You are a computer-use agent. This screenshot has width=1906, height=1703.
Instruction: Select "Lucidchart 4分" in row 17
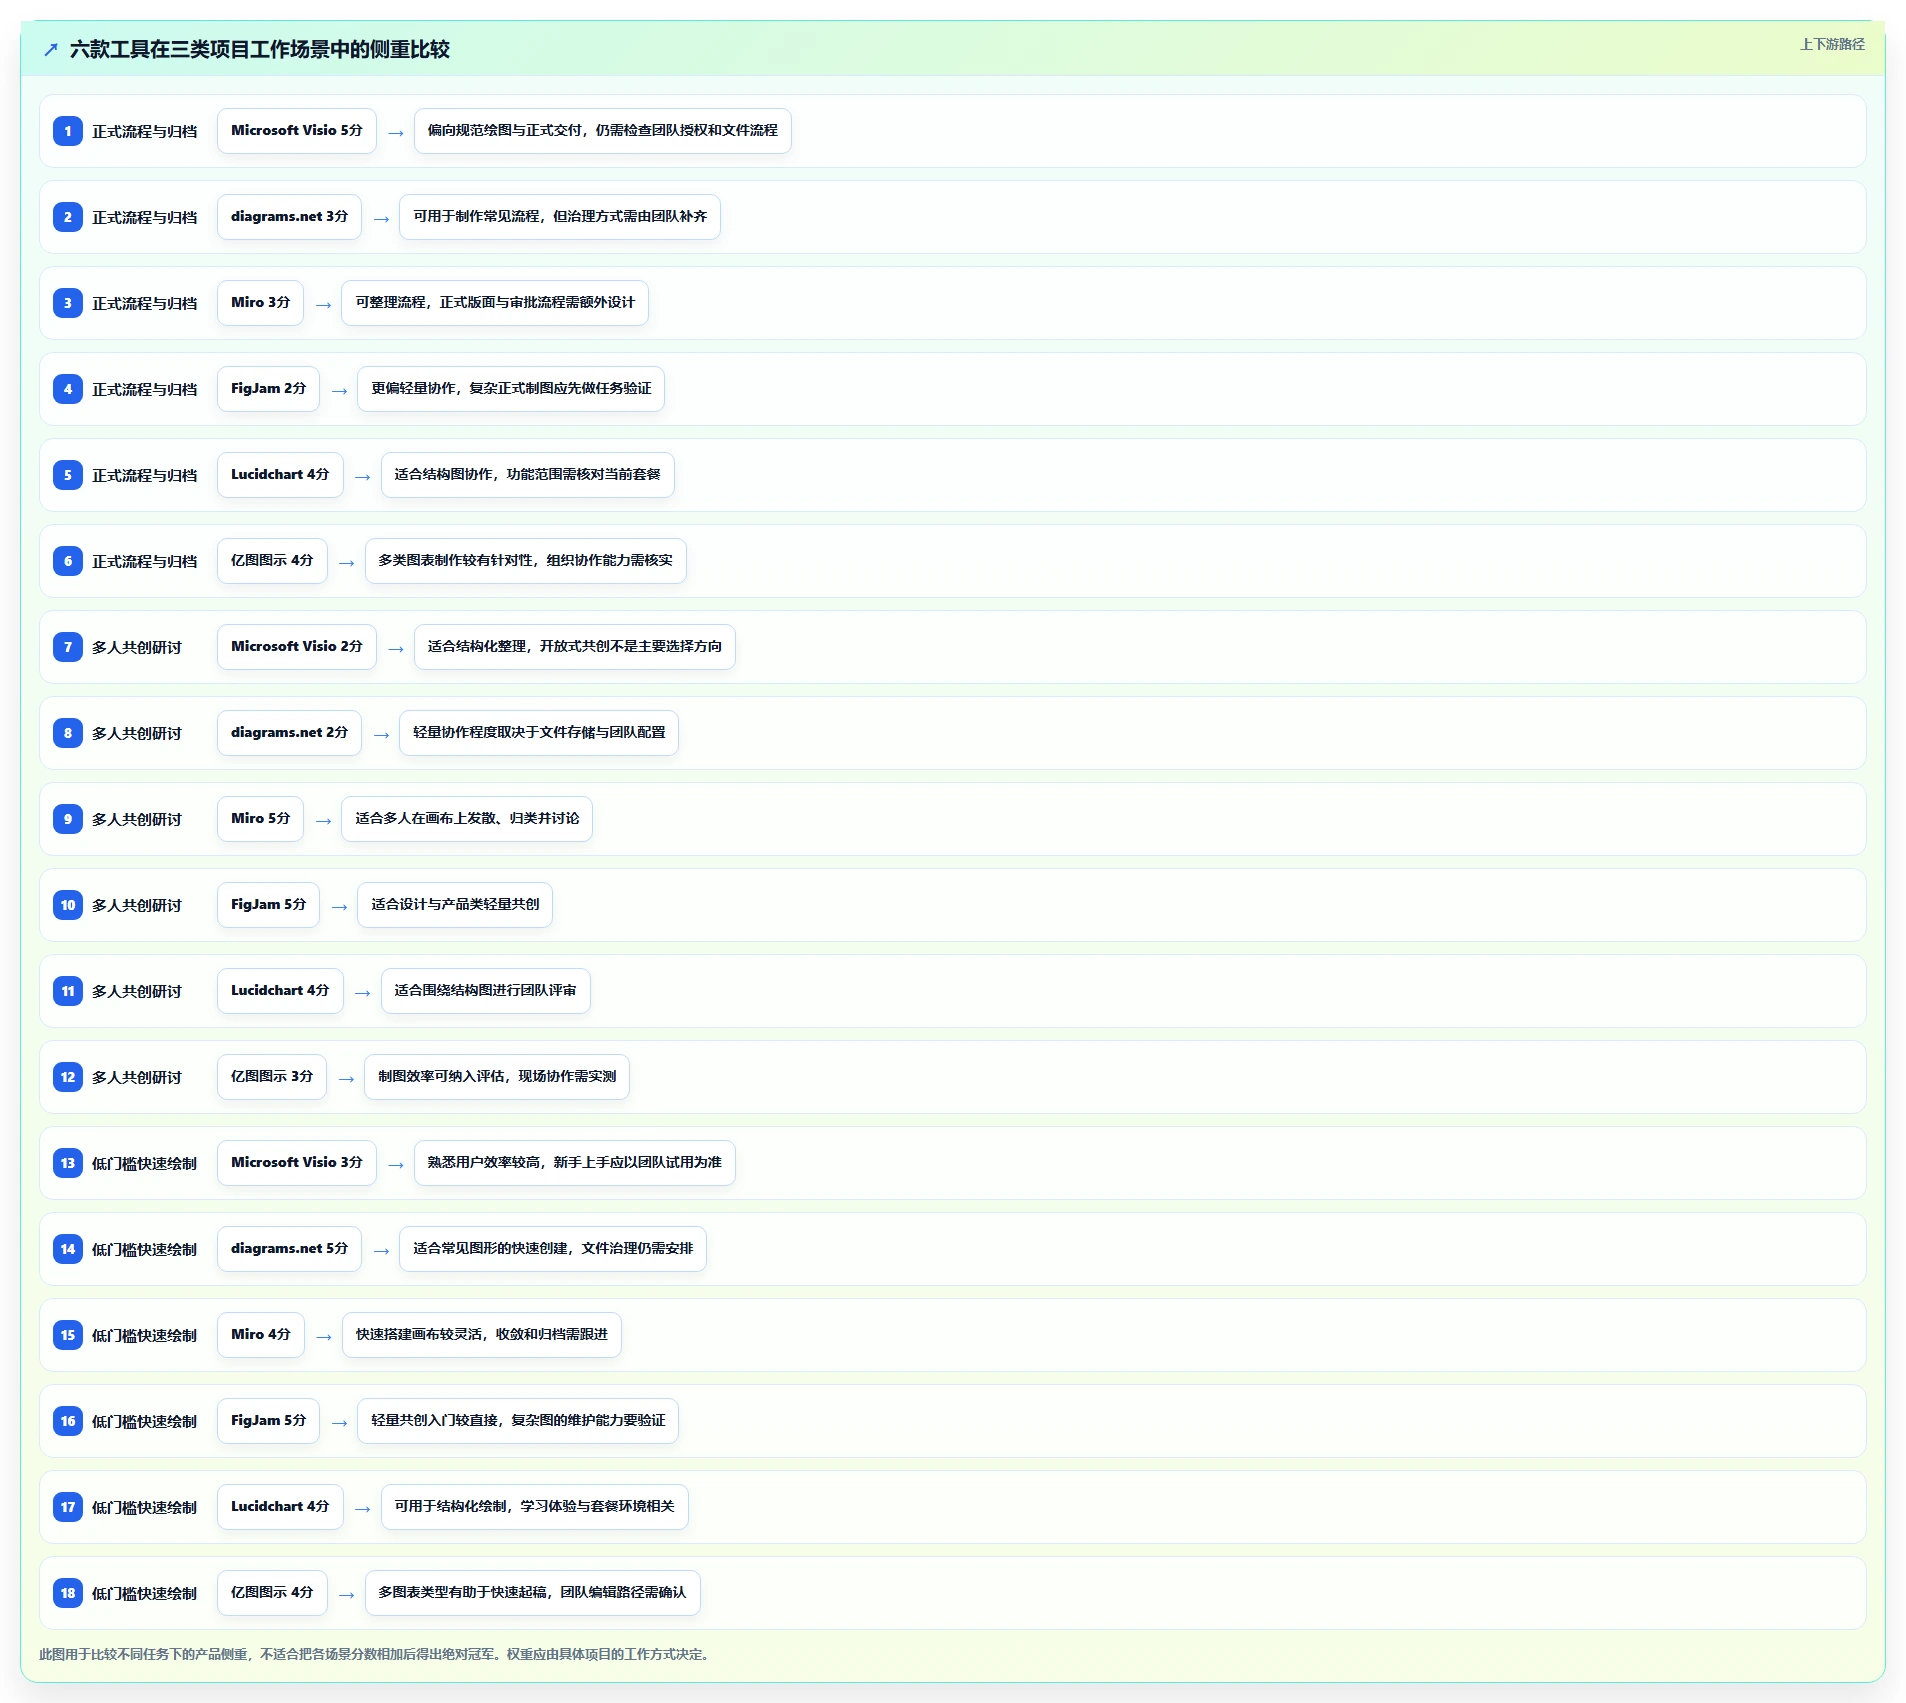pyautogui.click(x=280, y=1507)
